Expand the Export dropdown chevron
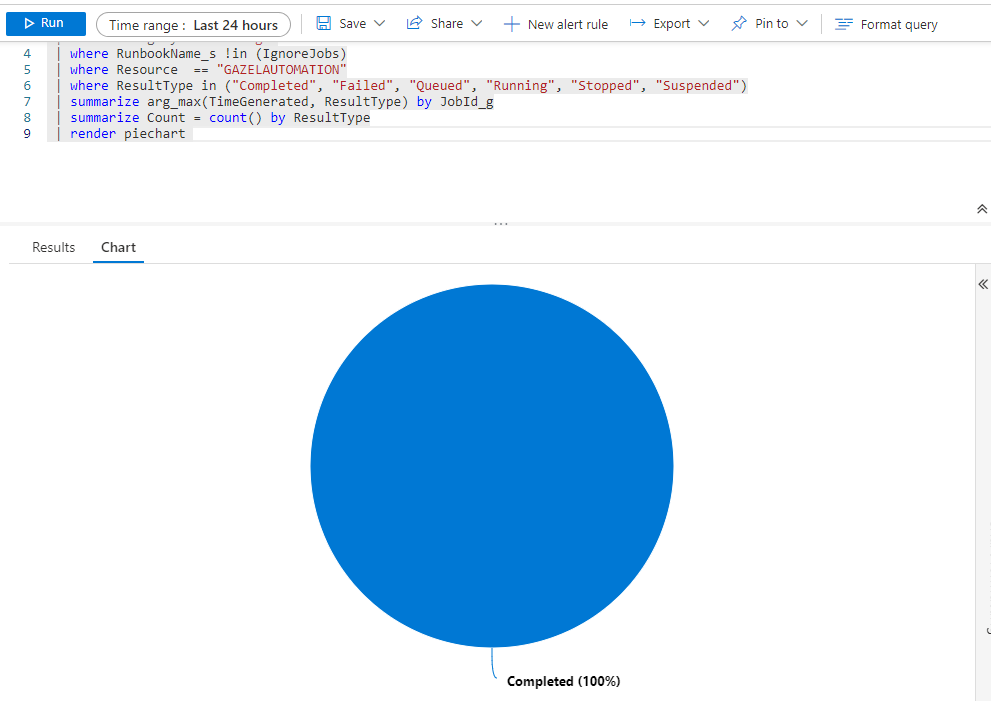This screenshot has width=991, height=701. [703, 23]
